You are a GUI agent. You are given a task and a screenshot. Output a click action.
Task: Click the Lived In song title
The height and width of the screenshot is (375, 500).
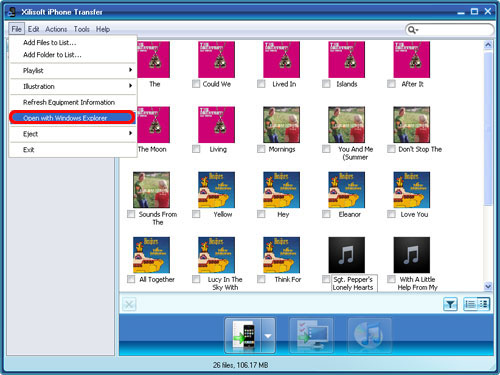[x=284, y=84]
